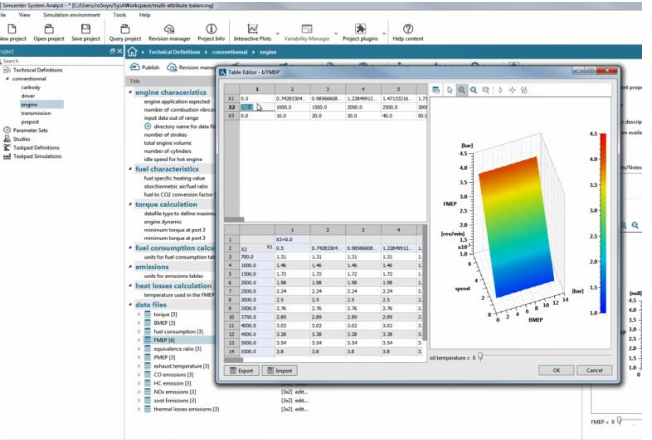This screenshot has width=652, height=440.
Task: Select the transmission item in project tree
Action: coord(36,112)
